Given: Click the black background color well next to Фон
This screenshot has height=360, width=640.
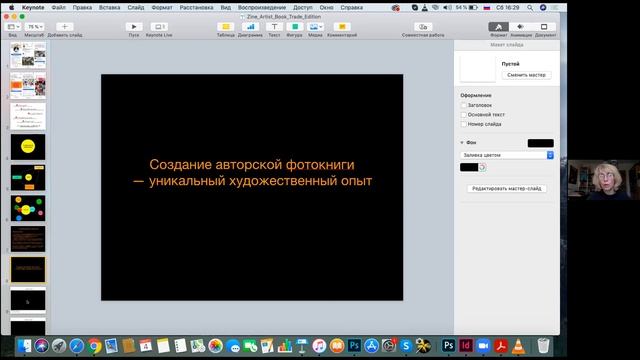Looking at the screenshot, I should [x=540, y=143].
